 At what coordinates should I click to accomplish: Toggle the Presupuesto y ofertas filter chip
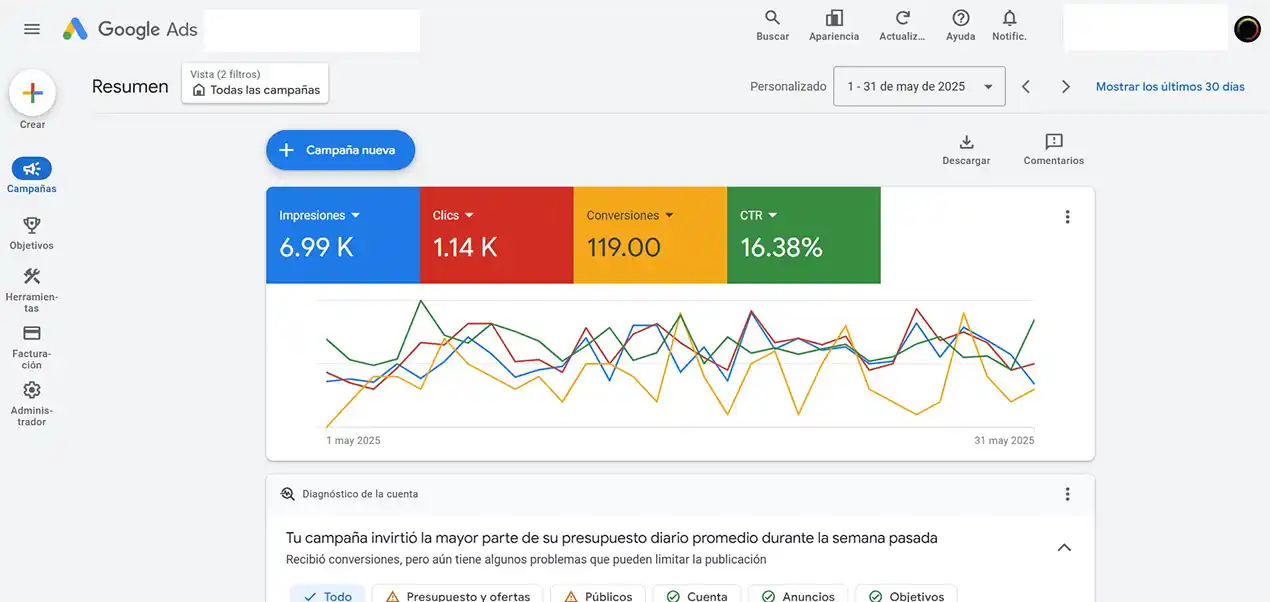457,596
